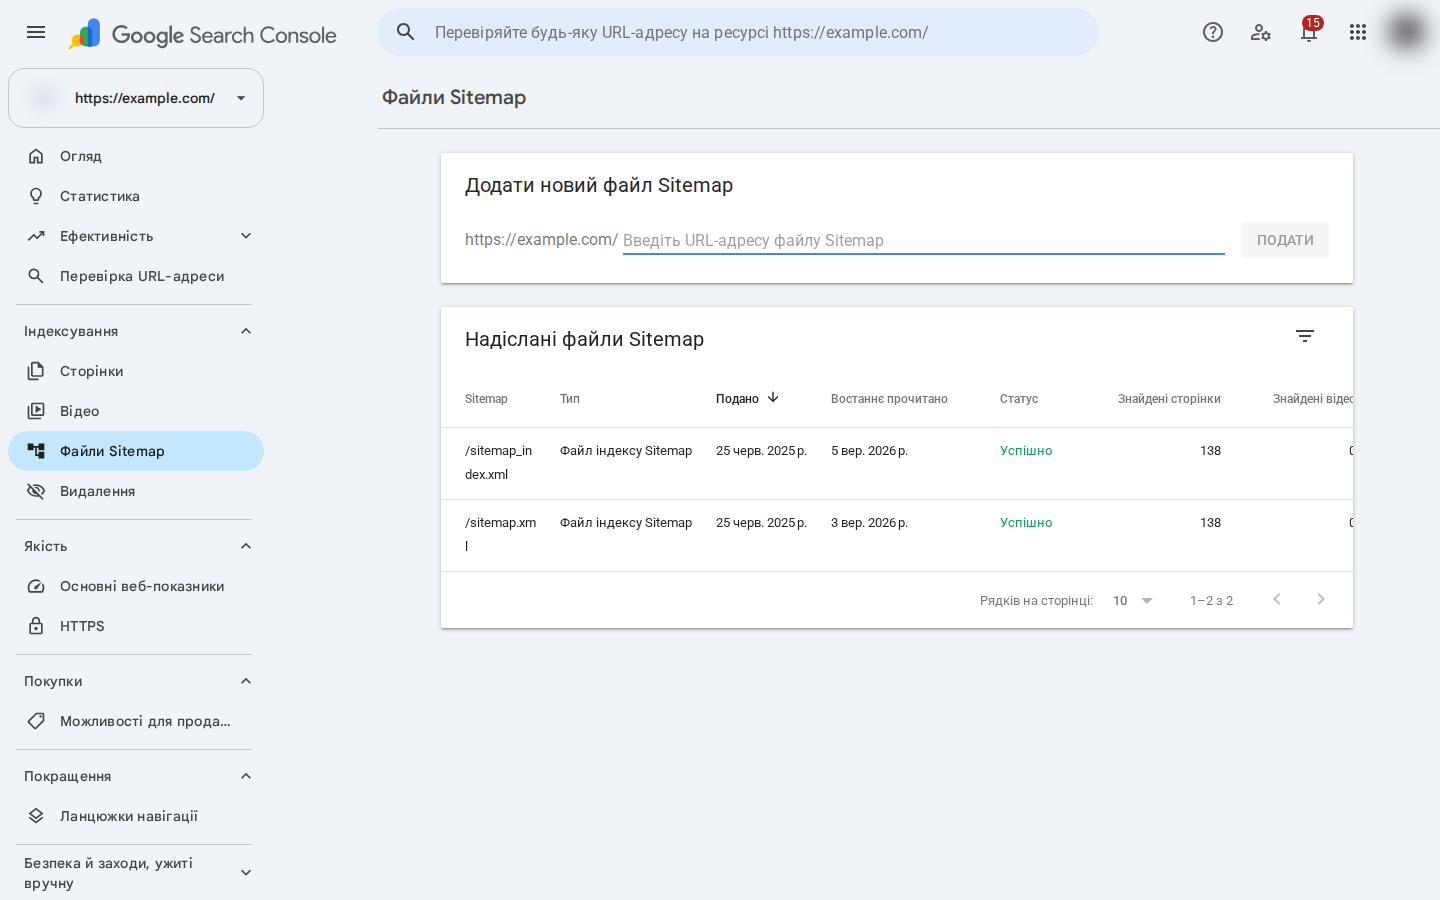Open Відео indexing report
1440x900 pixels.
pos(136,411)
